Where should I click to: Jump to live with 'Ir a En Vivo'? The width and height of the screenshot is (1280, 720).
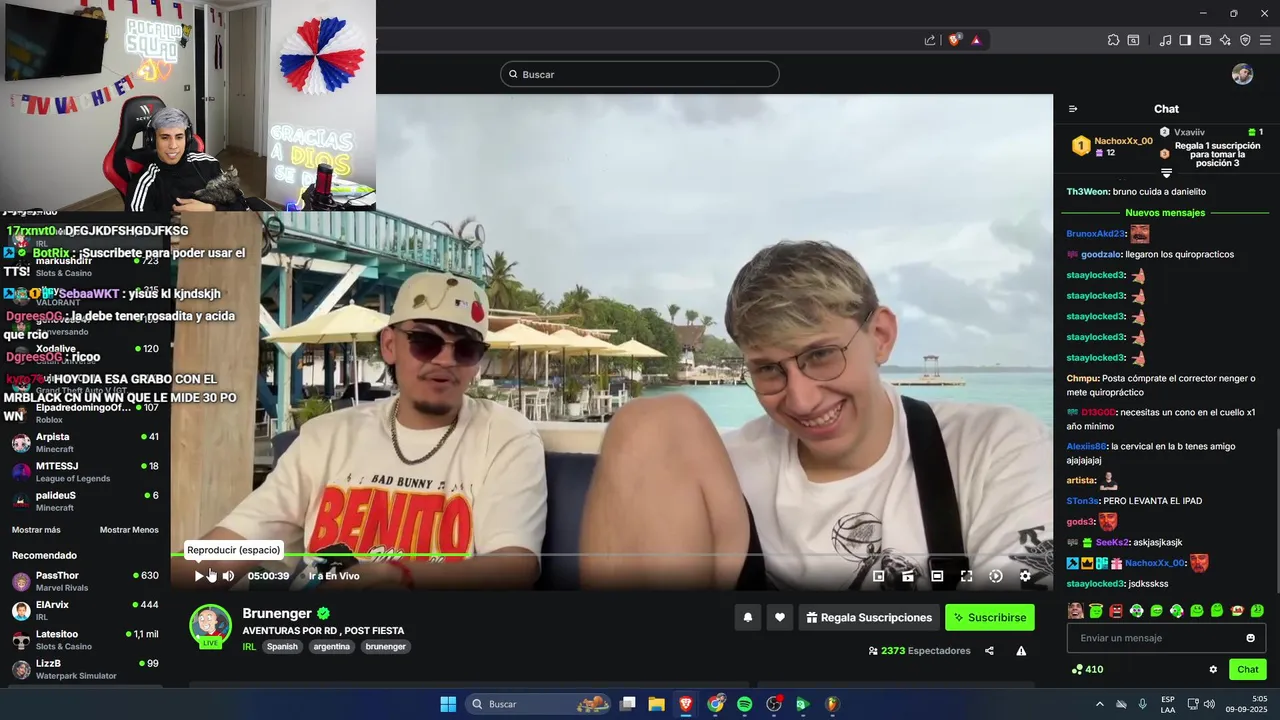coord(334,576)
